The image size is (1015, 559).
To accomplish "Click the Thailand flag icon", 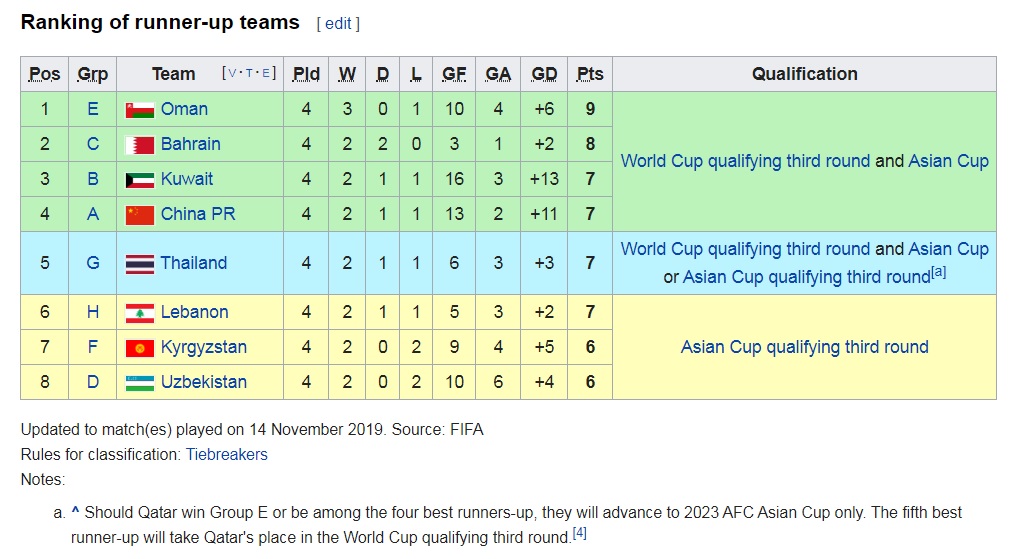I will point(140,263).
